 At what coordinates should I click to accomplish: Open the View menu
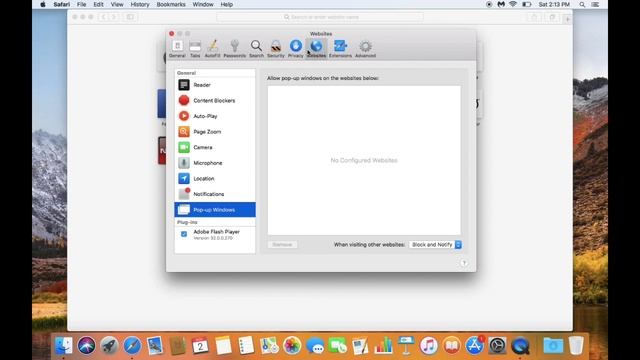(117, 4)
